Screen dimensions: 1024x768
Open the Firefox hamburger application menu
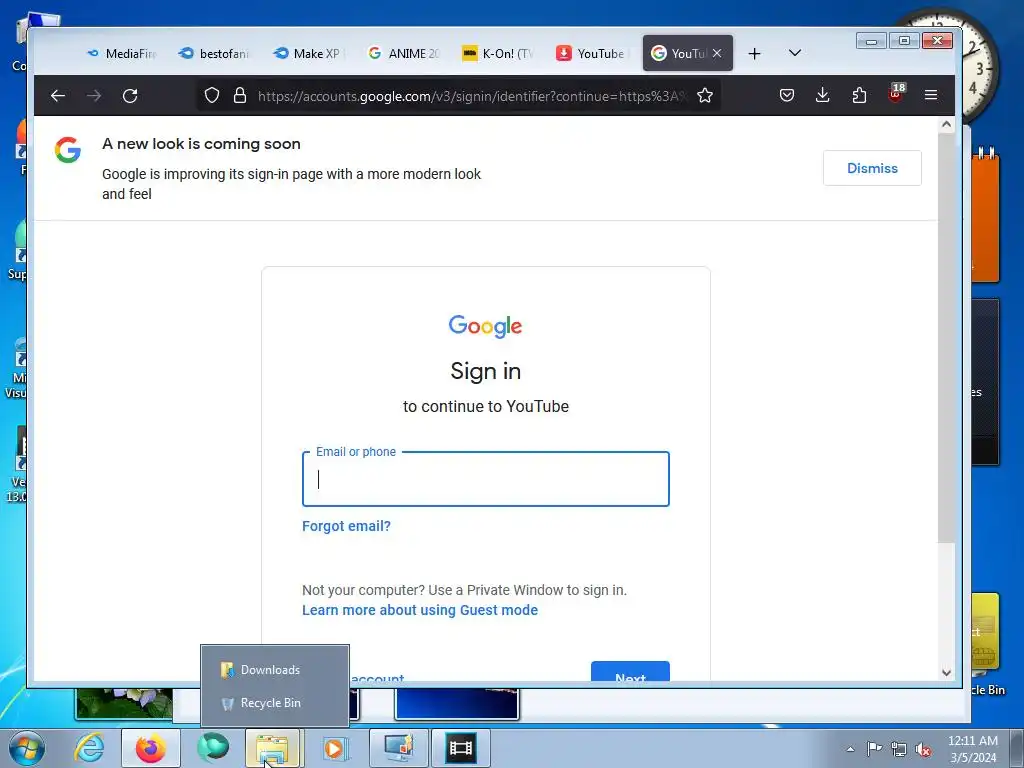pos(931,95)
